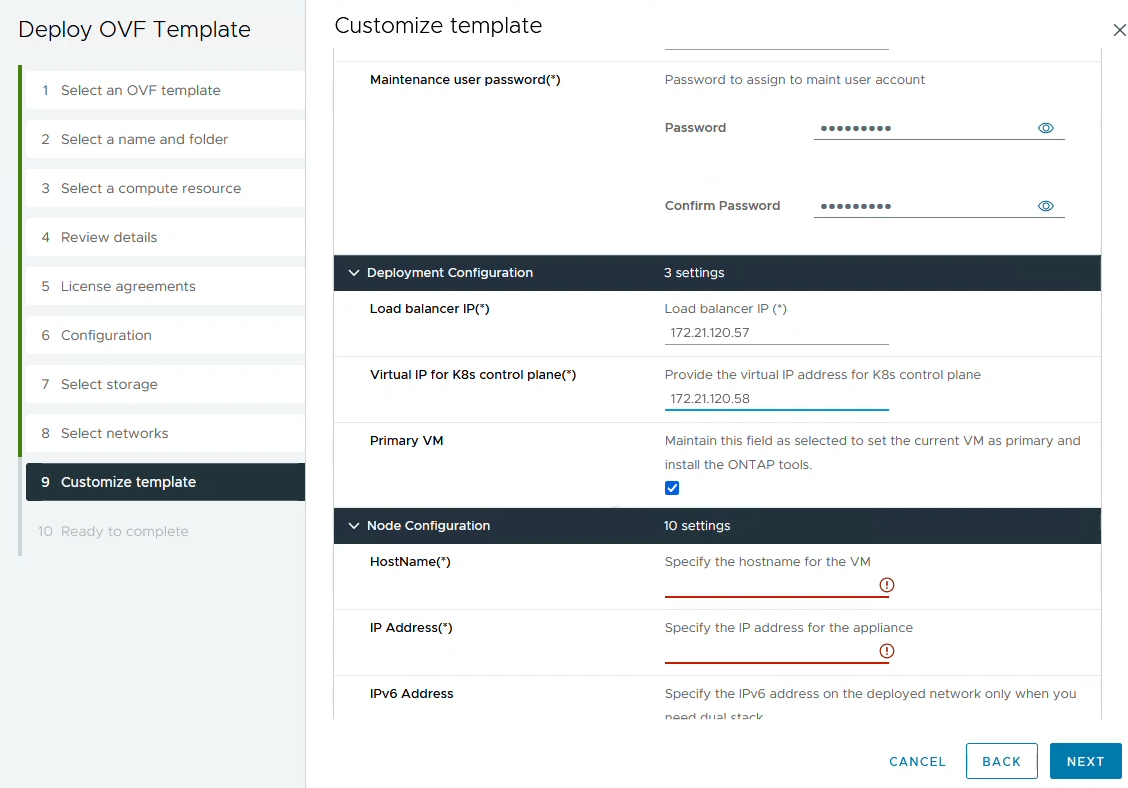Go to step 1 Select an OVF template
This screenshot has width=1128, height=788.
tap(140, 90)
